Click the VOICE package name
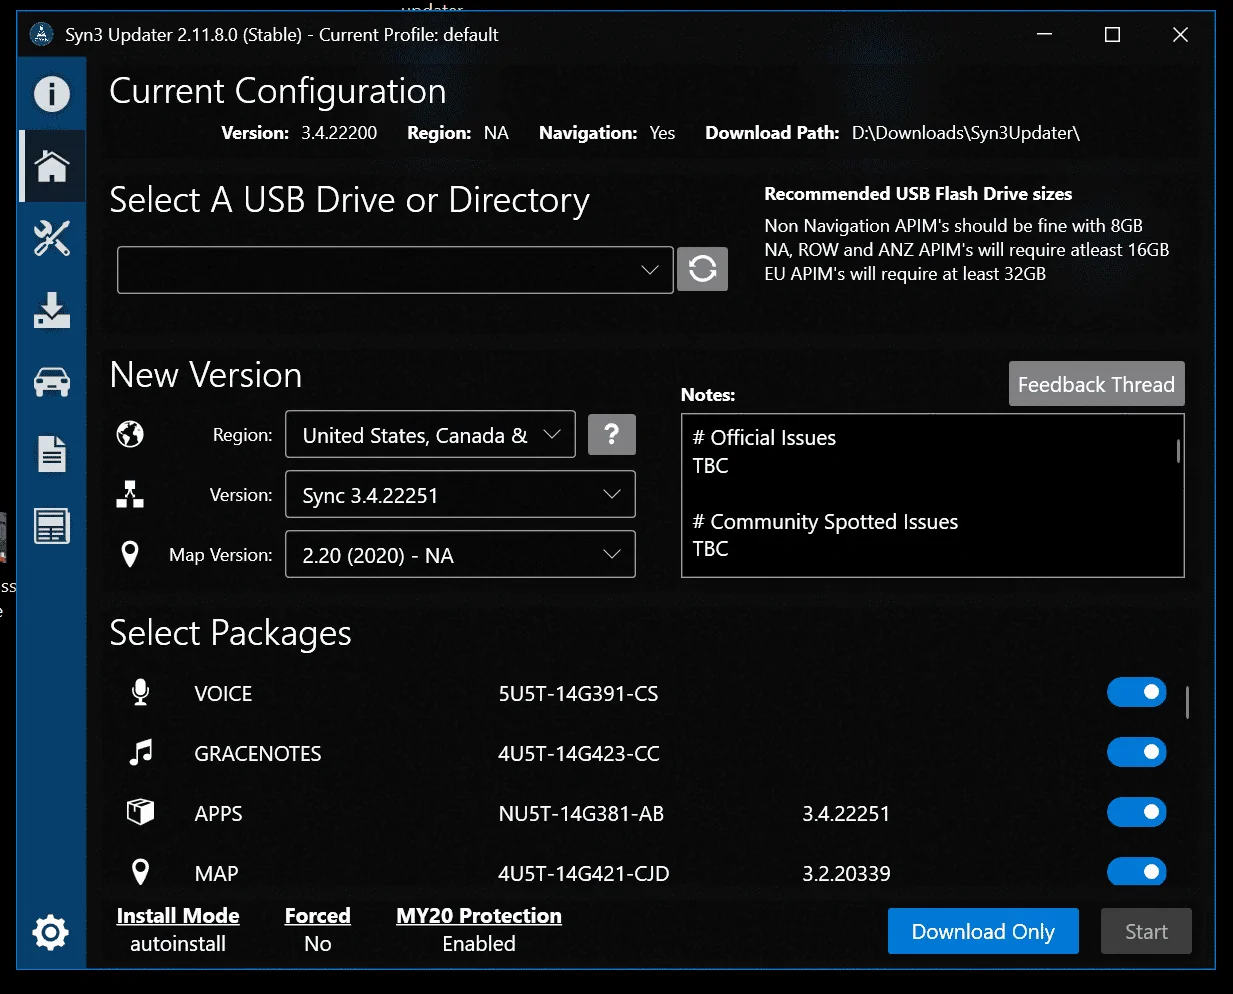 coord(223,694)
